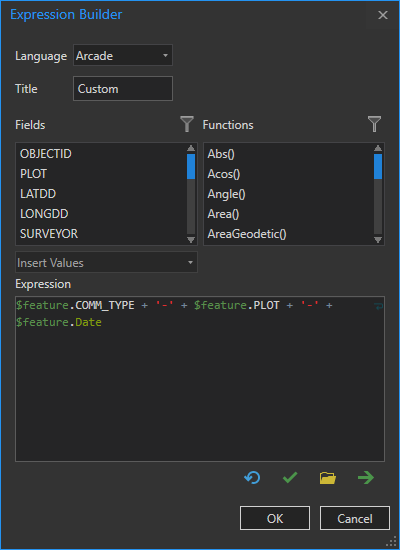
Task: Export expression with green arrow icon
Action: tap(366, 478)
